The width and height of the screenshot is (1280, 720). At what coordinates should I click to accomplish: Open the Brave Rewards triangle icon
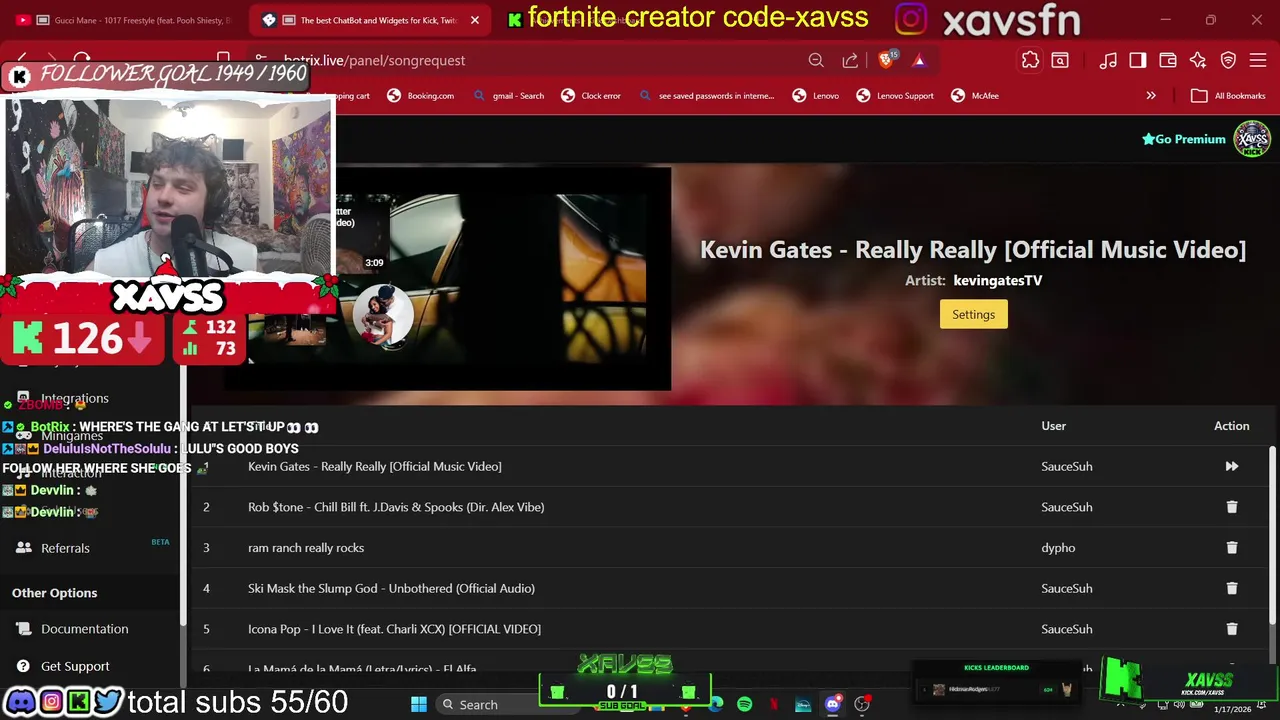click(919, 60)
